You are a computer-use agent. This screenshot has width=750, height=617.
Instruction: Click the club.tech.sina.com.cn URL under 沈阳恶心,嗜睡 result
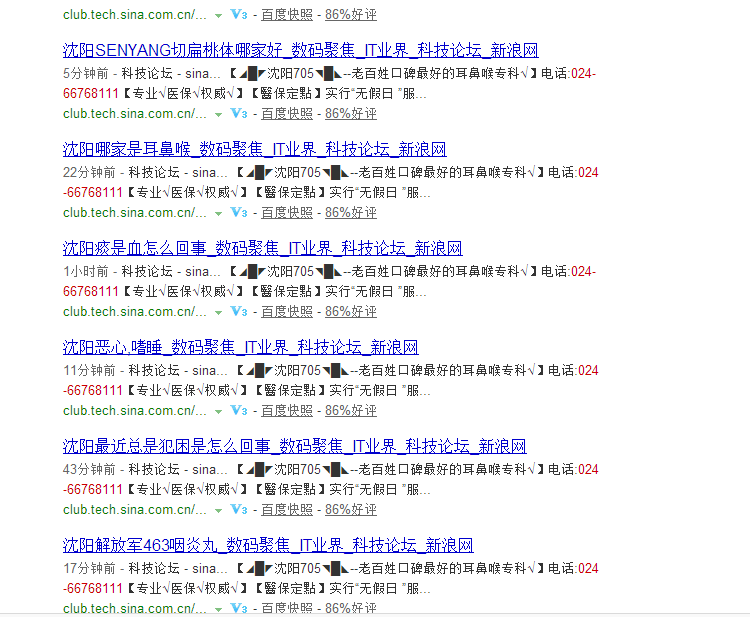point(134,411)
